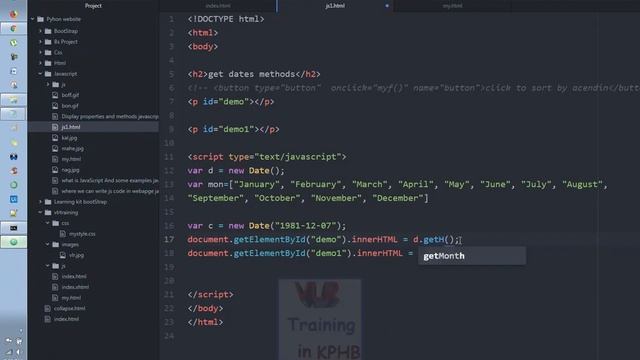Click the Learning kit bootStrap folder icon
The width and height of the screenshot is (640, 360).
(48, 202)
